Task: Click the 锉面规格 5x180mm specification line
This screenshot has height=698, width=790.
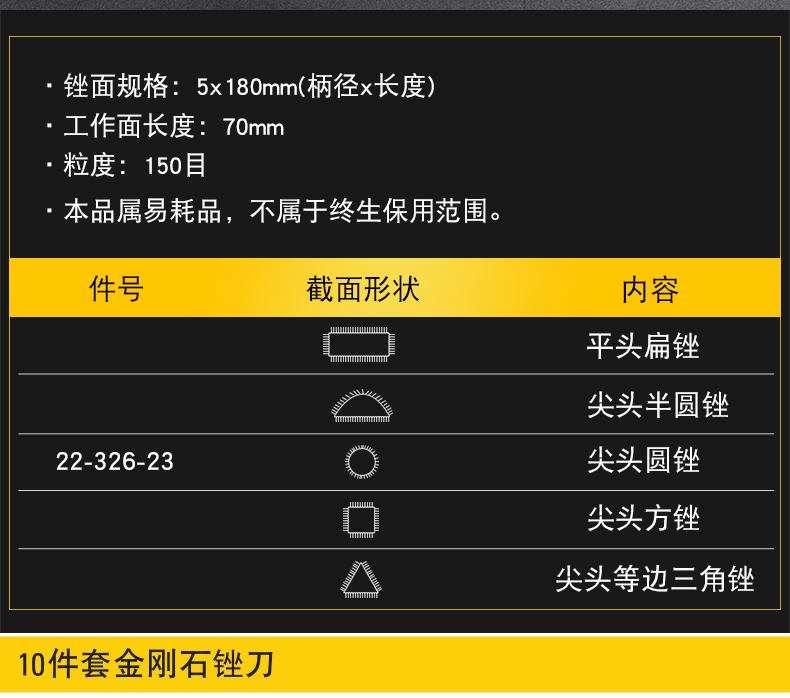Action: coord(241,86)
